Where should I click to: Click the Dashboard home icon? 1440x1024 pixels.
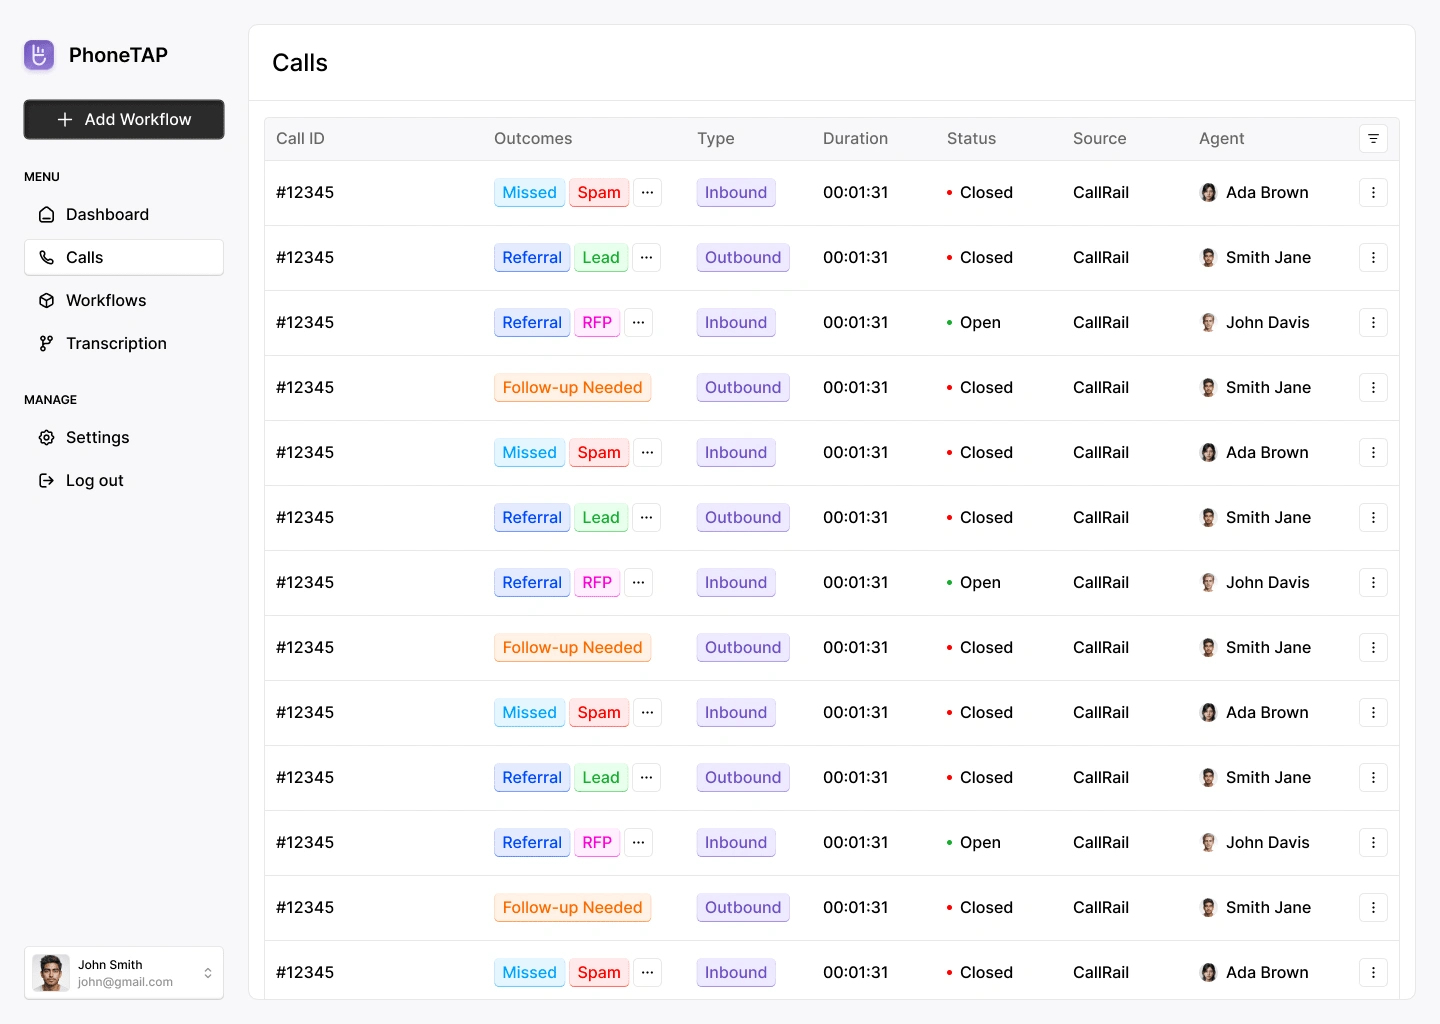pyautogui.click(x=46, y=215)
